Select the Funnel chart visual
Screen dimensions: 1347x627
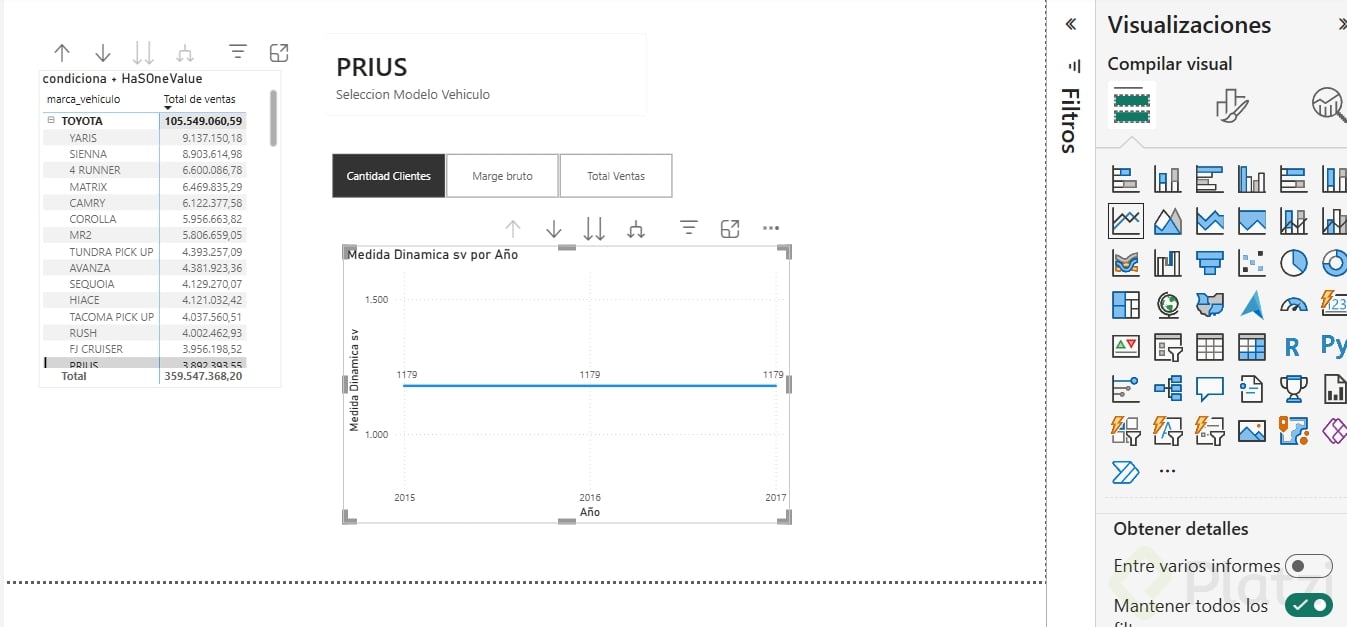pyautogui.click(x=1210, y=262)
